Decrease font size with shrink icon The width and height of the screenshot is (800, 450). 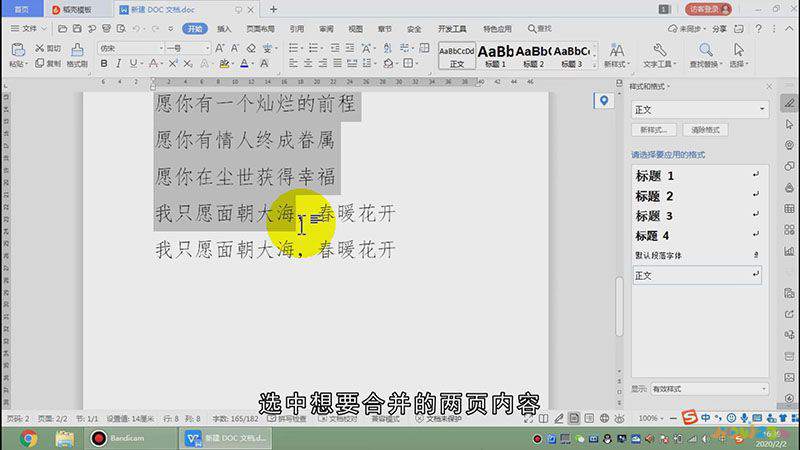tap(235, 48)
